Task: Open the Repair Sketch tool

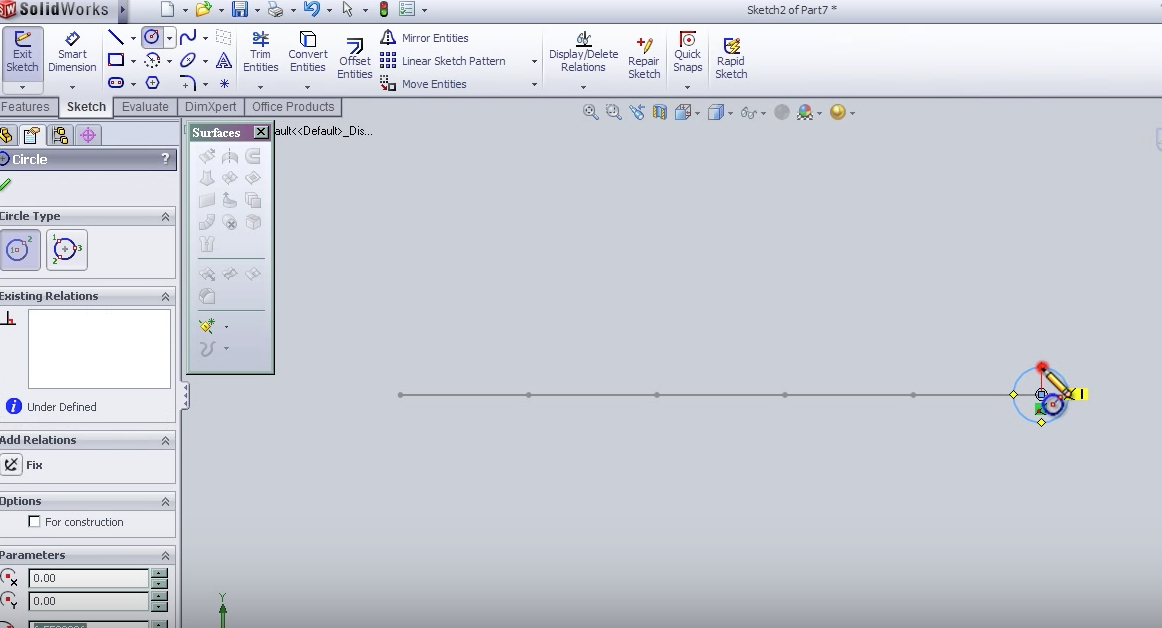Action: coord(644,58)
